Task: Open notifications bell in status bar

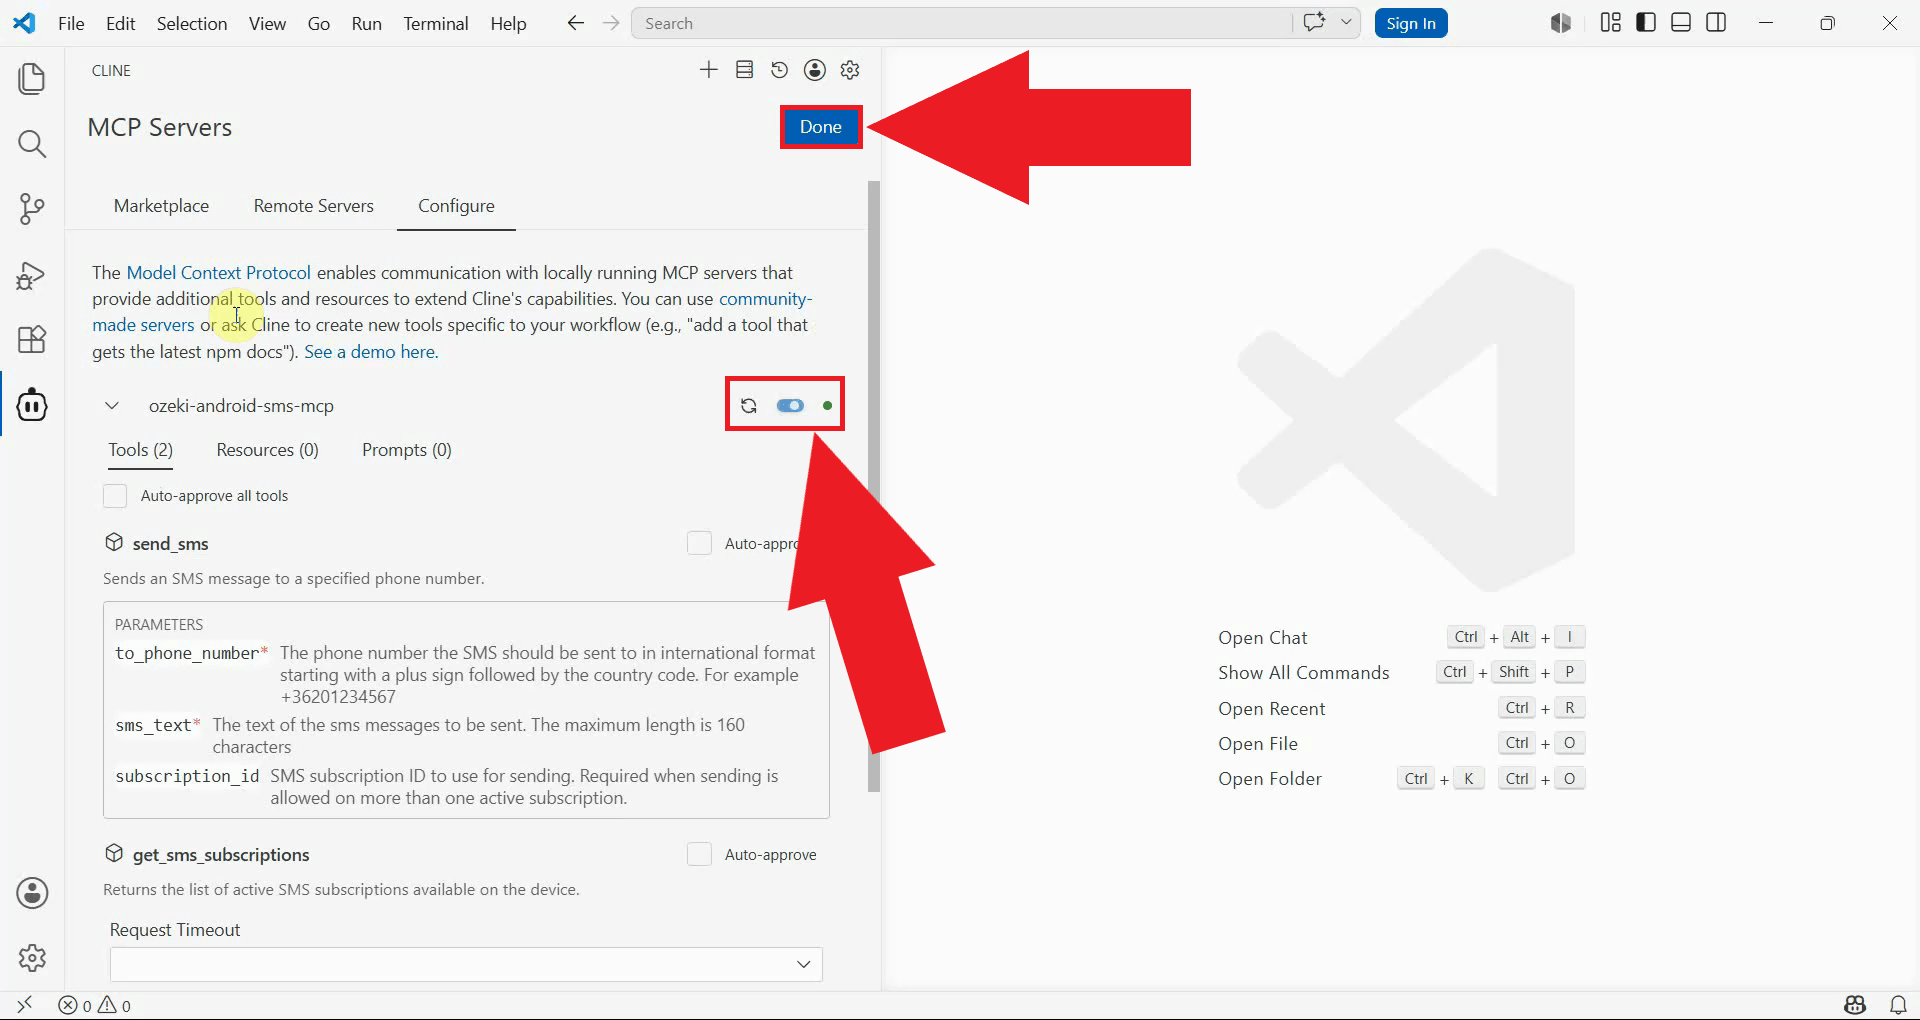Action: (x=1898, y=1005)
